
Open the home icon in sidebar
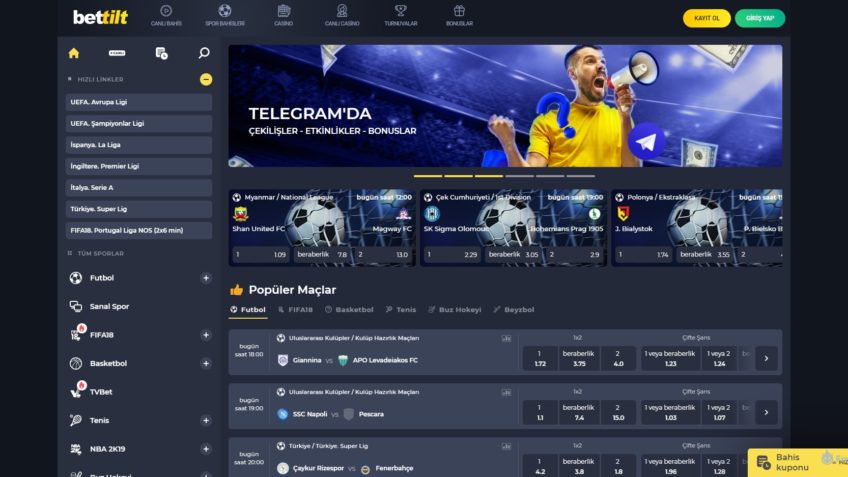point(74,53)
